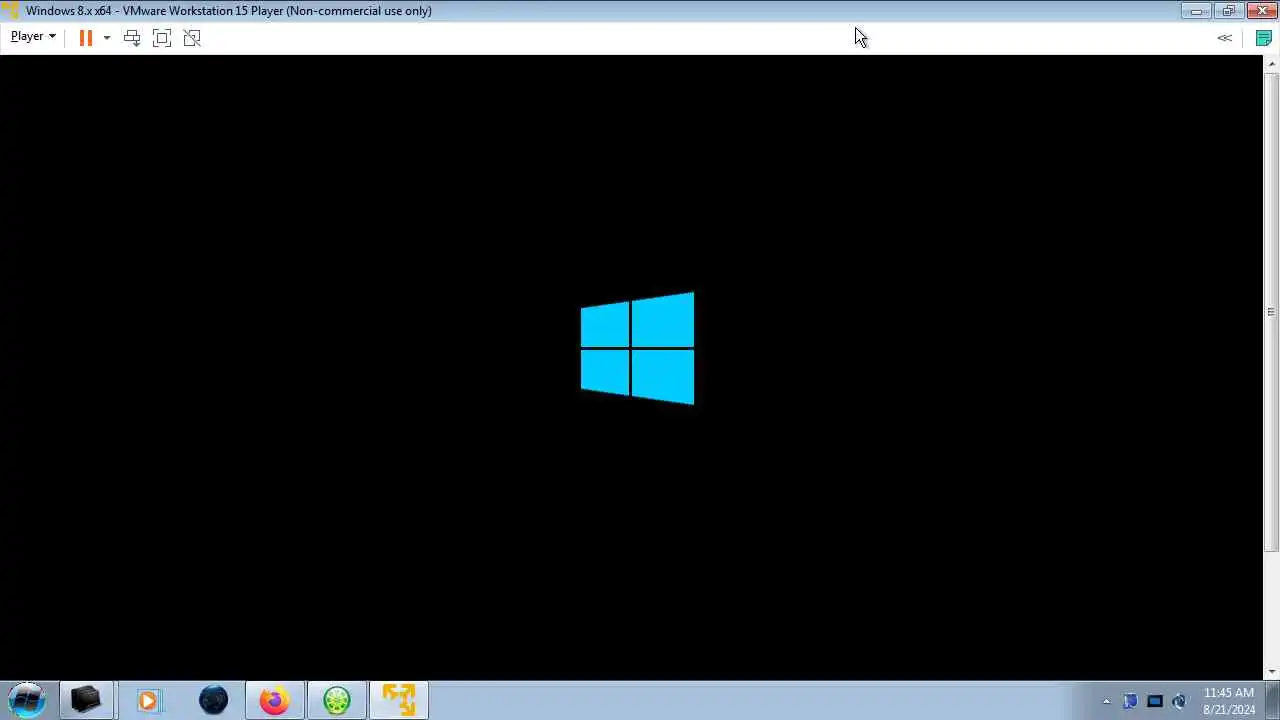Restore down the VMware Player window
This screenshot has width=1280, height=720.
pyautogui.click(x=1228, y=11)
